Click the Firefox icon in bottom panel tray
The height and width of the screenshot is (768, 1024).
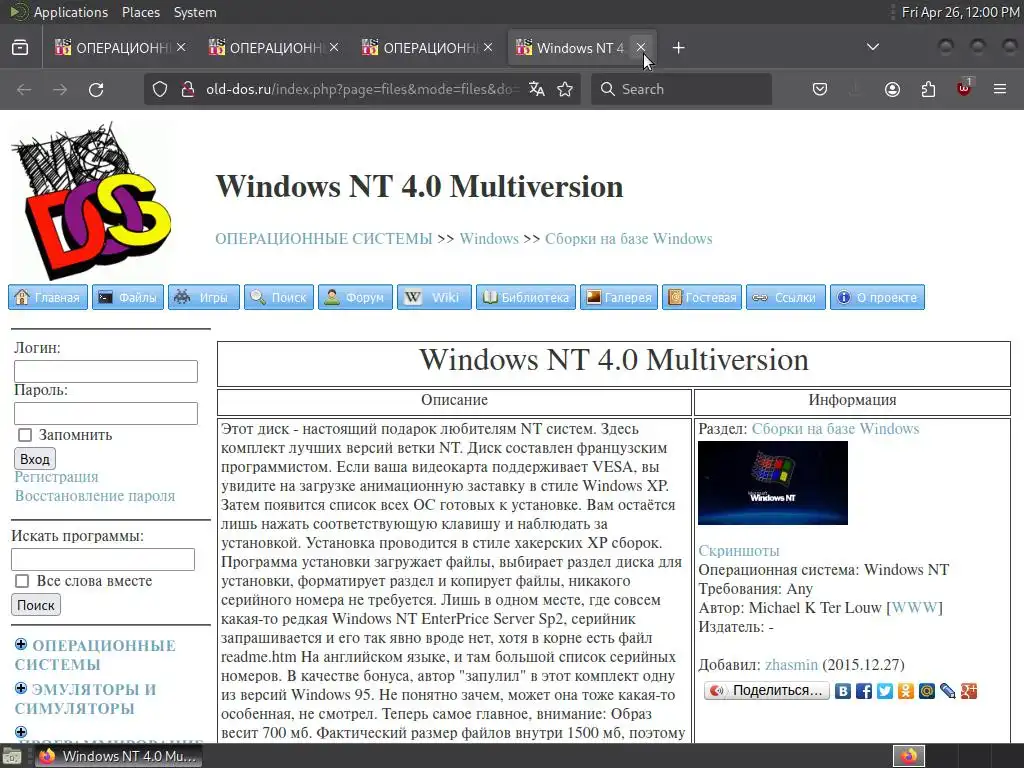909,756
